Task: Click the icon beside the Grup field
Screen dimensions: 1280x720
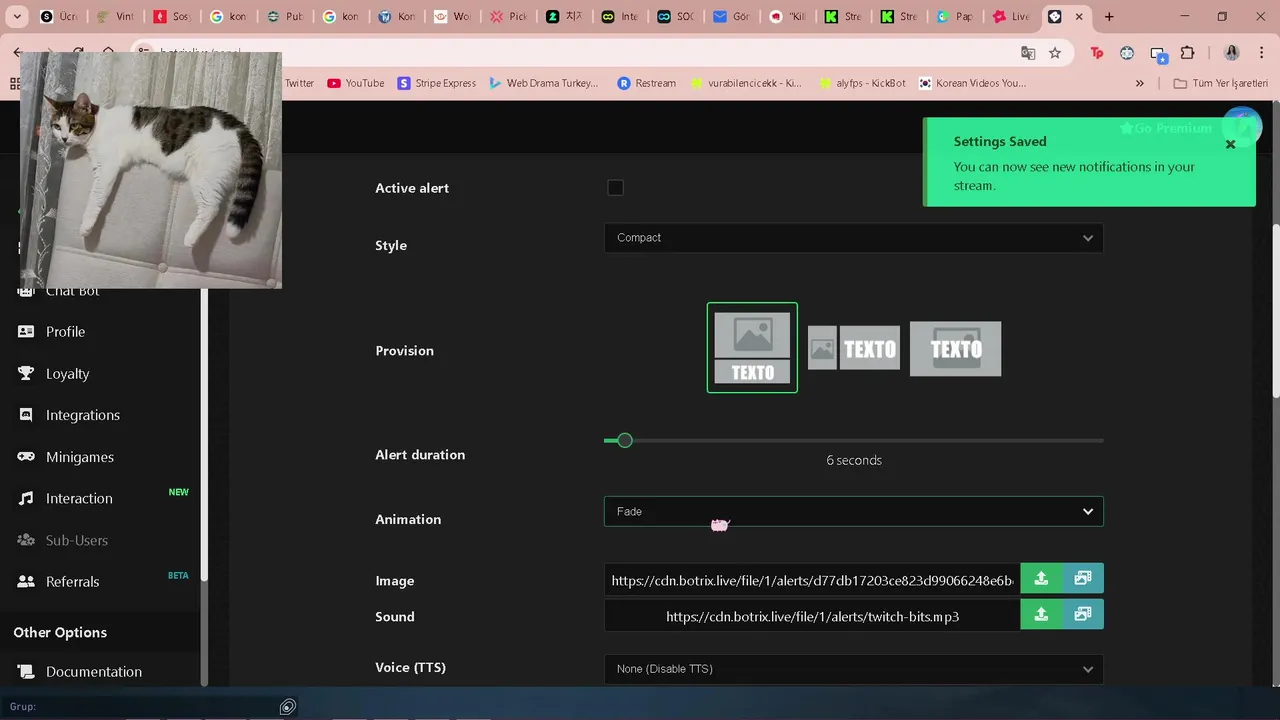Action: coord(288,707)
